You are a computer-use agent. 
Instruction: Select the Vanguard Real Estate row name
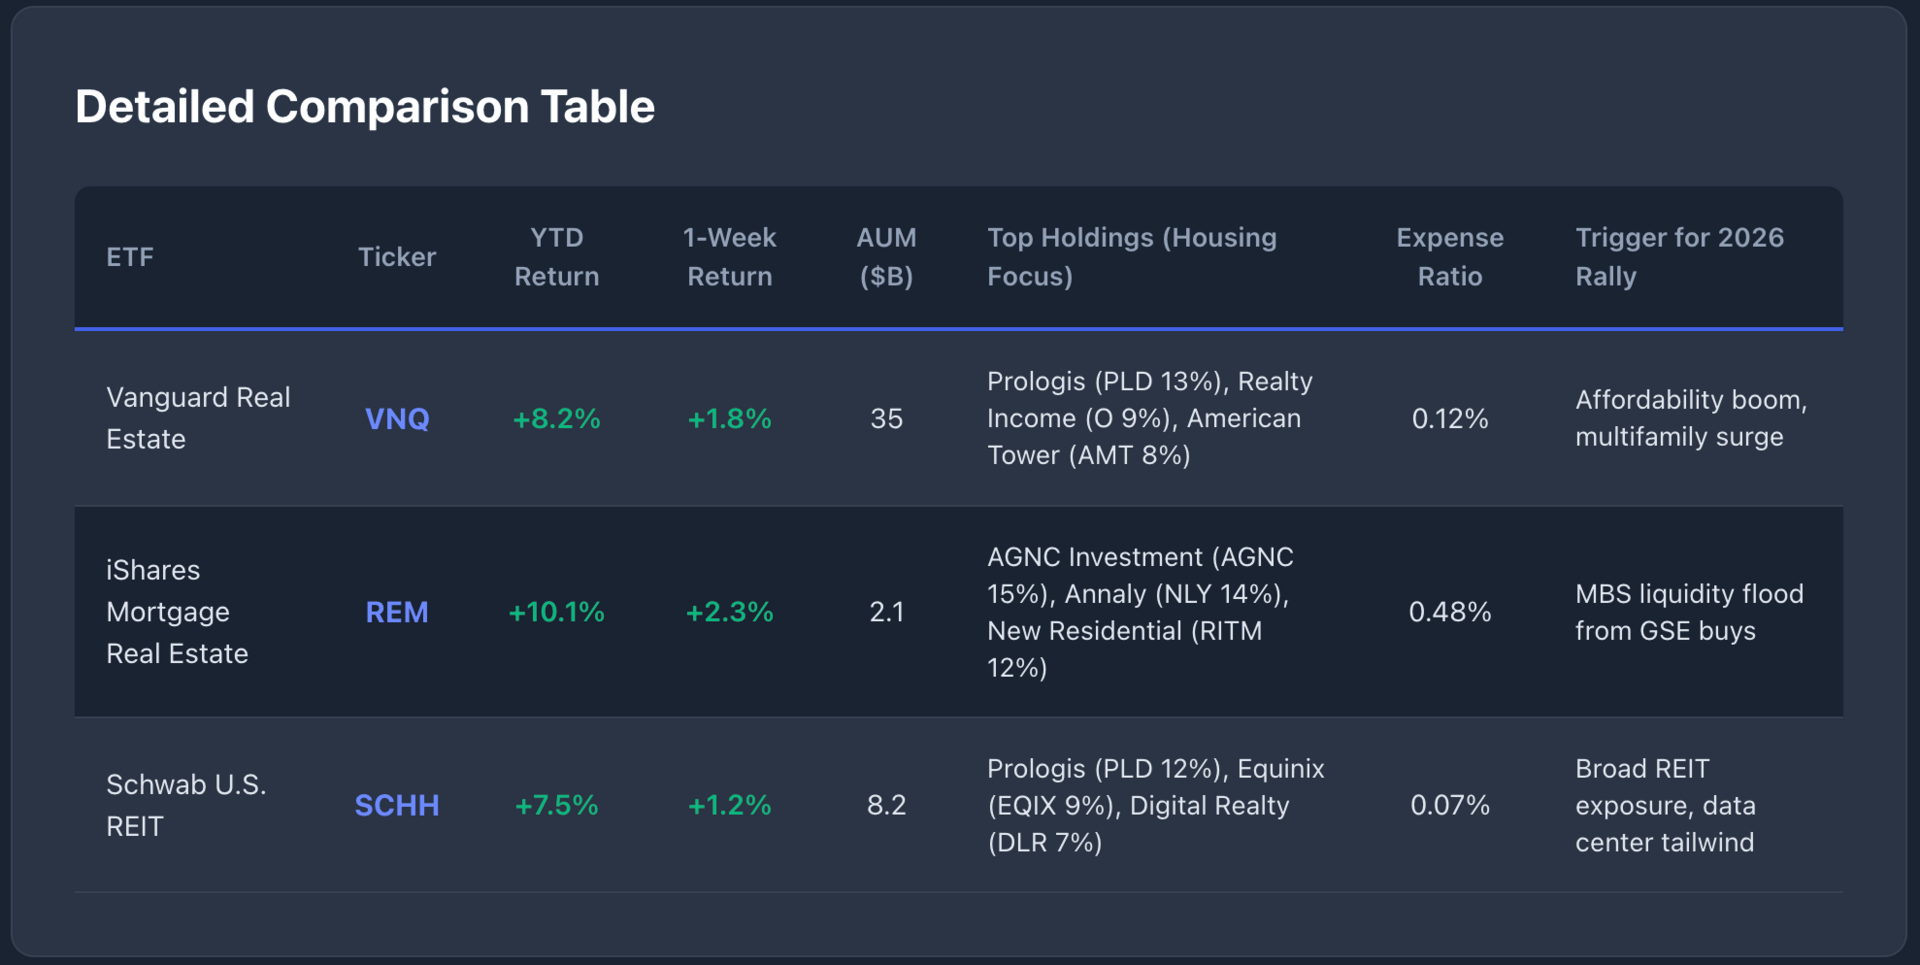coord(198,418)
